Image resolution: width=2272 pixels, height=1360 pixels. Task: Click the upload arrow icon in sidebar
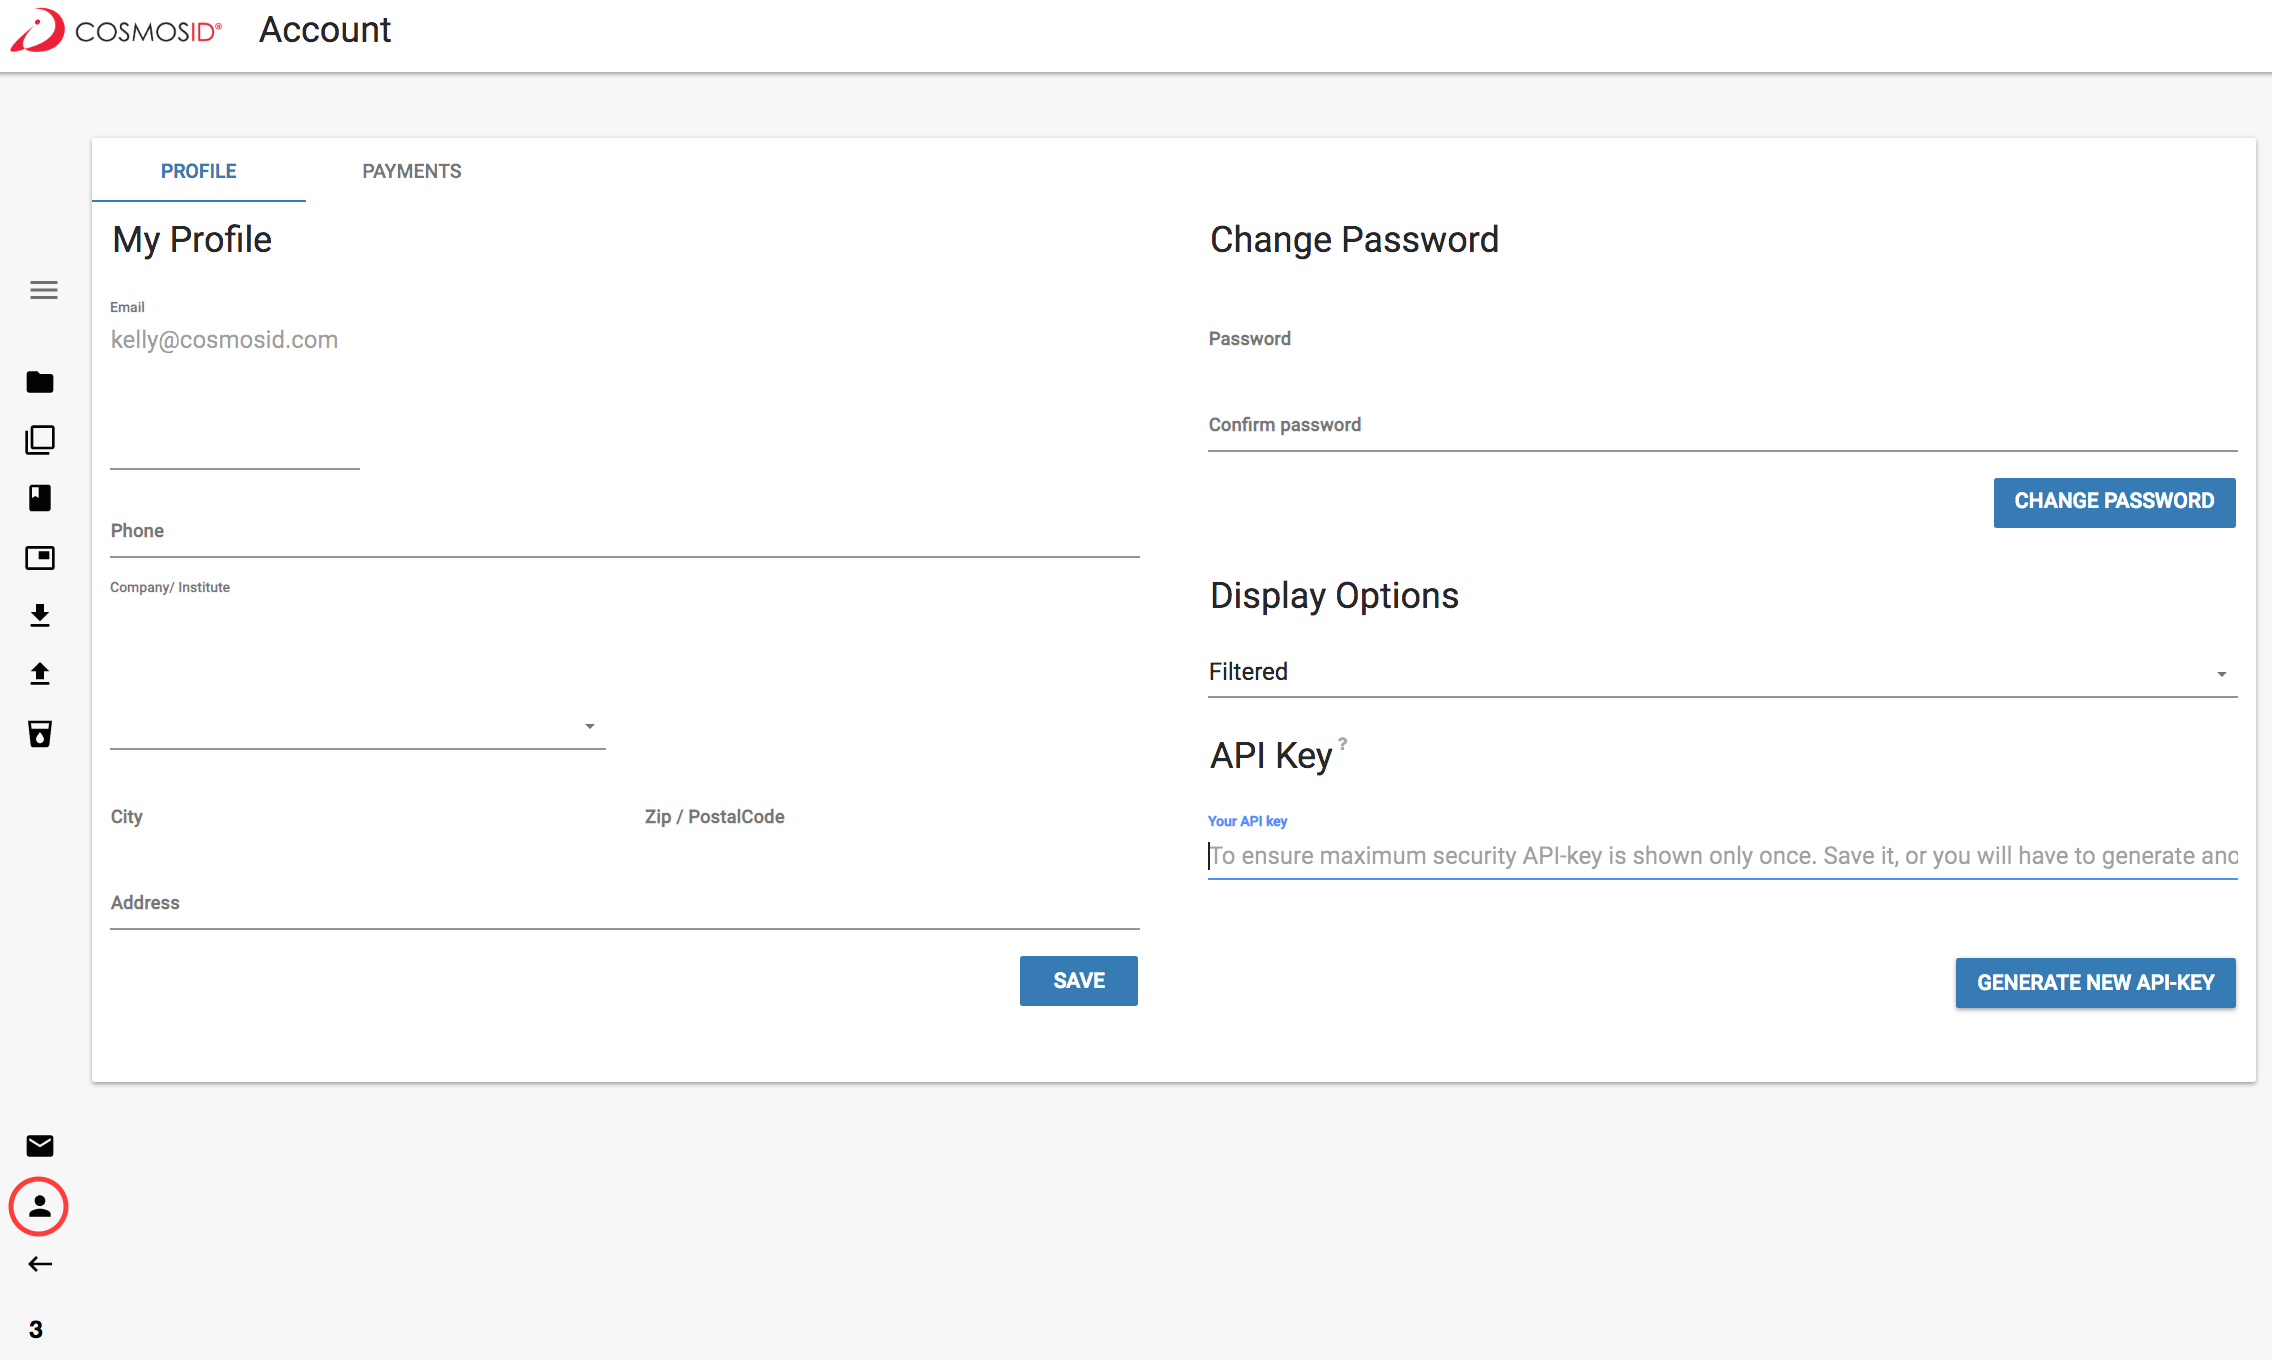[40, 674]
